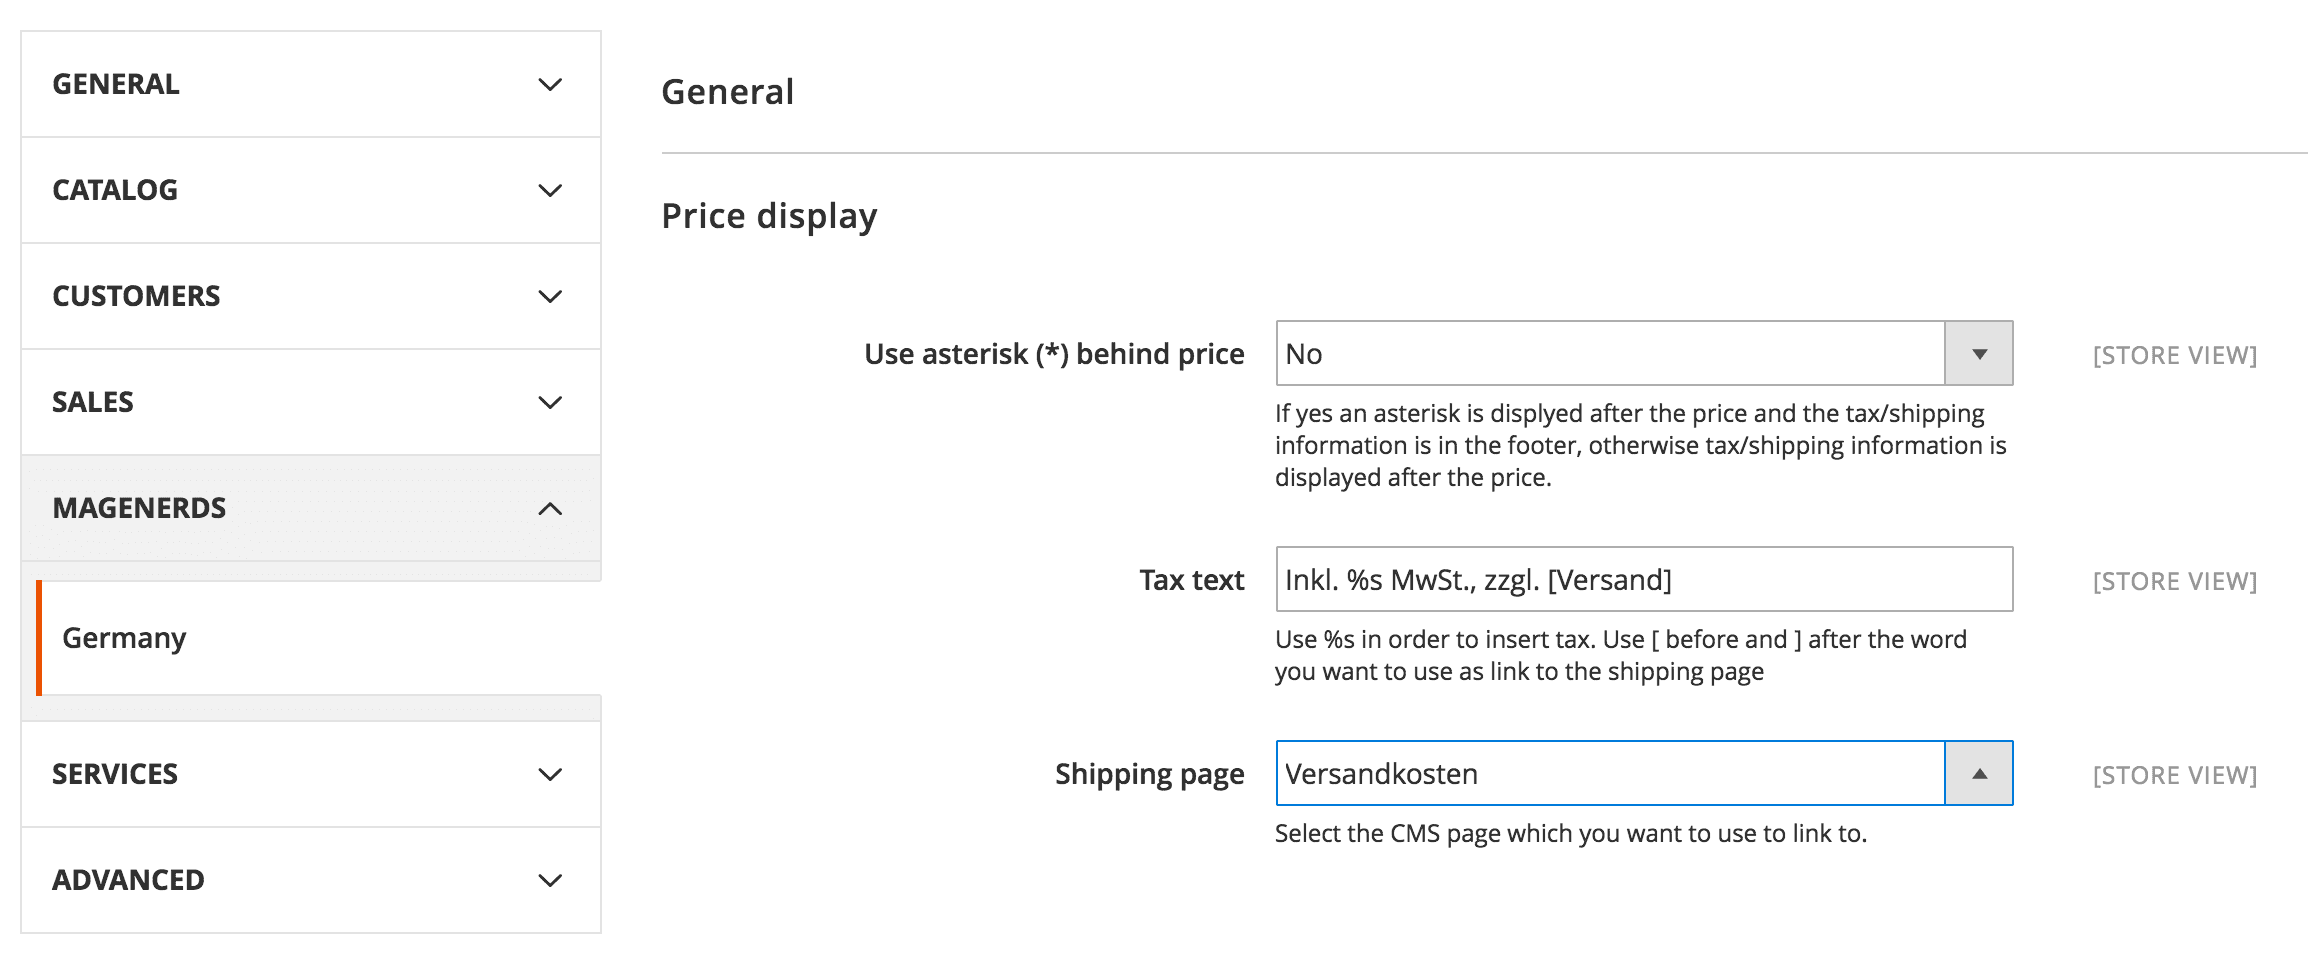Screen dimensions: 2308x972
Task: Click the SALES chevron arrow
Action: tap(550, 403)
